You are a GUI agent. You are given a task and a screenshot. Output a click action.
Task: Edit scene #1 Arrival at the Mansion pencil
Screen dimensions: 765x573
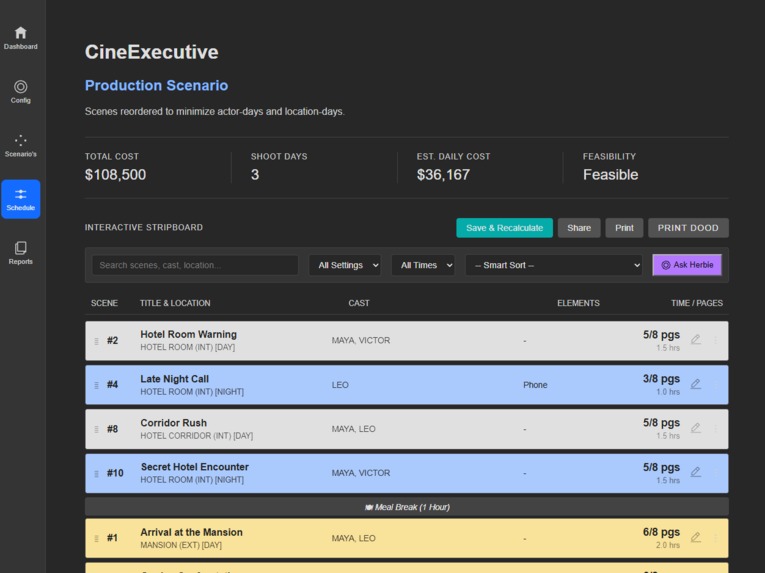tap(696, 537)
